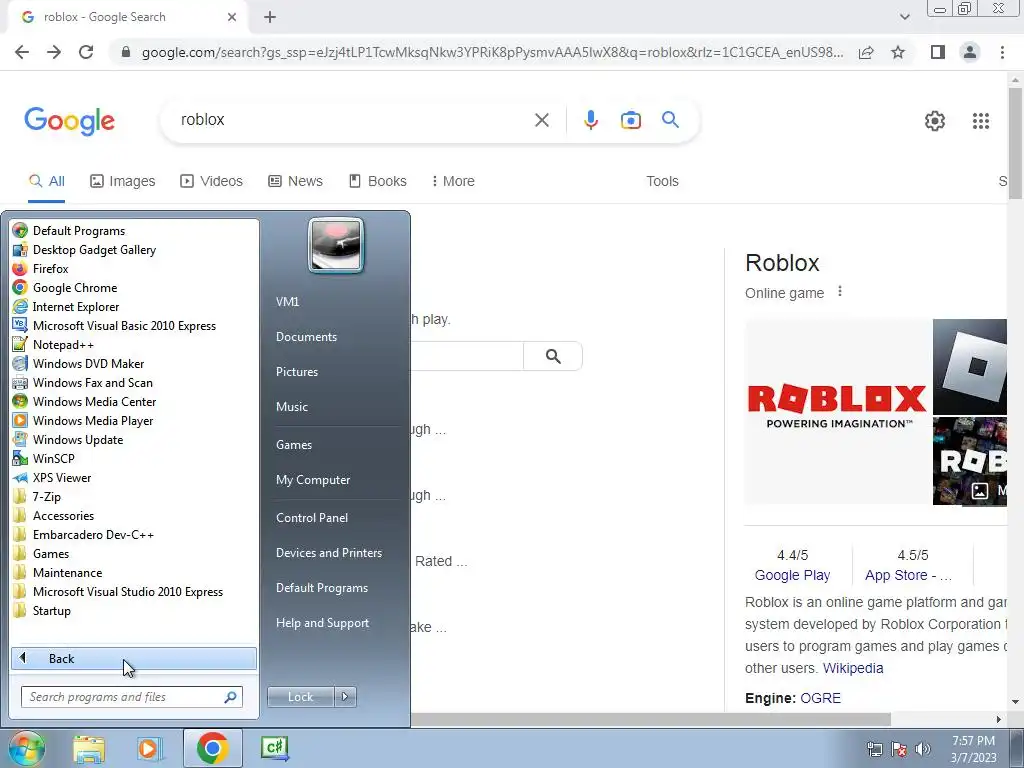Click the Lock button
The height and width of the screenshot is (768, 1024).
(x=300, y=697)
